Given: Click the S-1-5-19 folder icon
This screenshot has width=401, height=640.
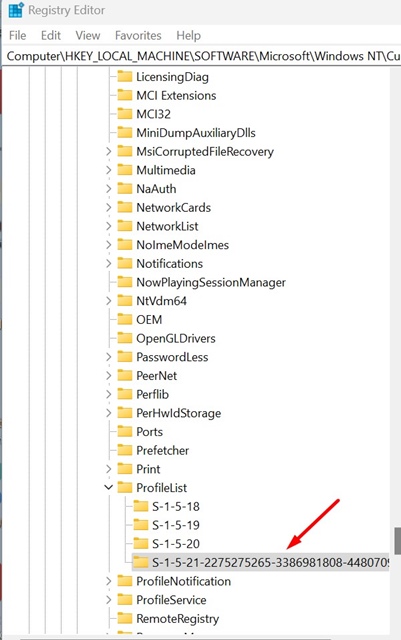Looking at the screenshot, I should 140,525.
